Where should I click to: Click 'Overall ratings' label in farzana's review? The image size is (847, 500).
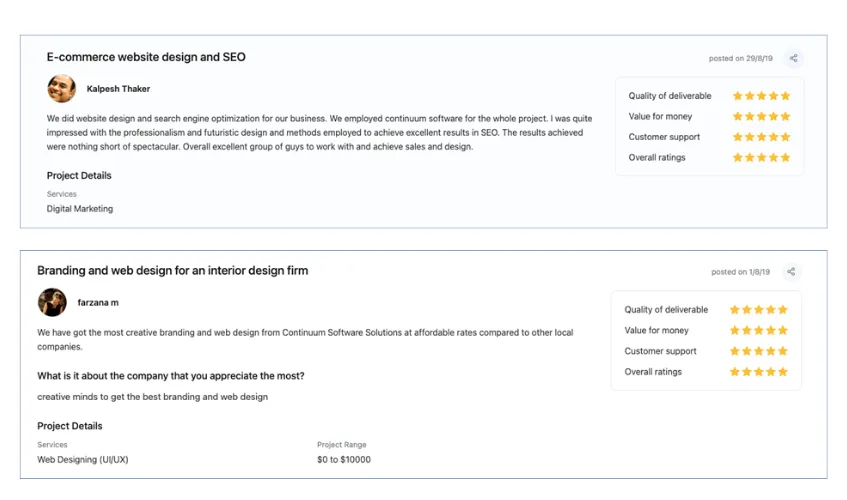point(653,371)
